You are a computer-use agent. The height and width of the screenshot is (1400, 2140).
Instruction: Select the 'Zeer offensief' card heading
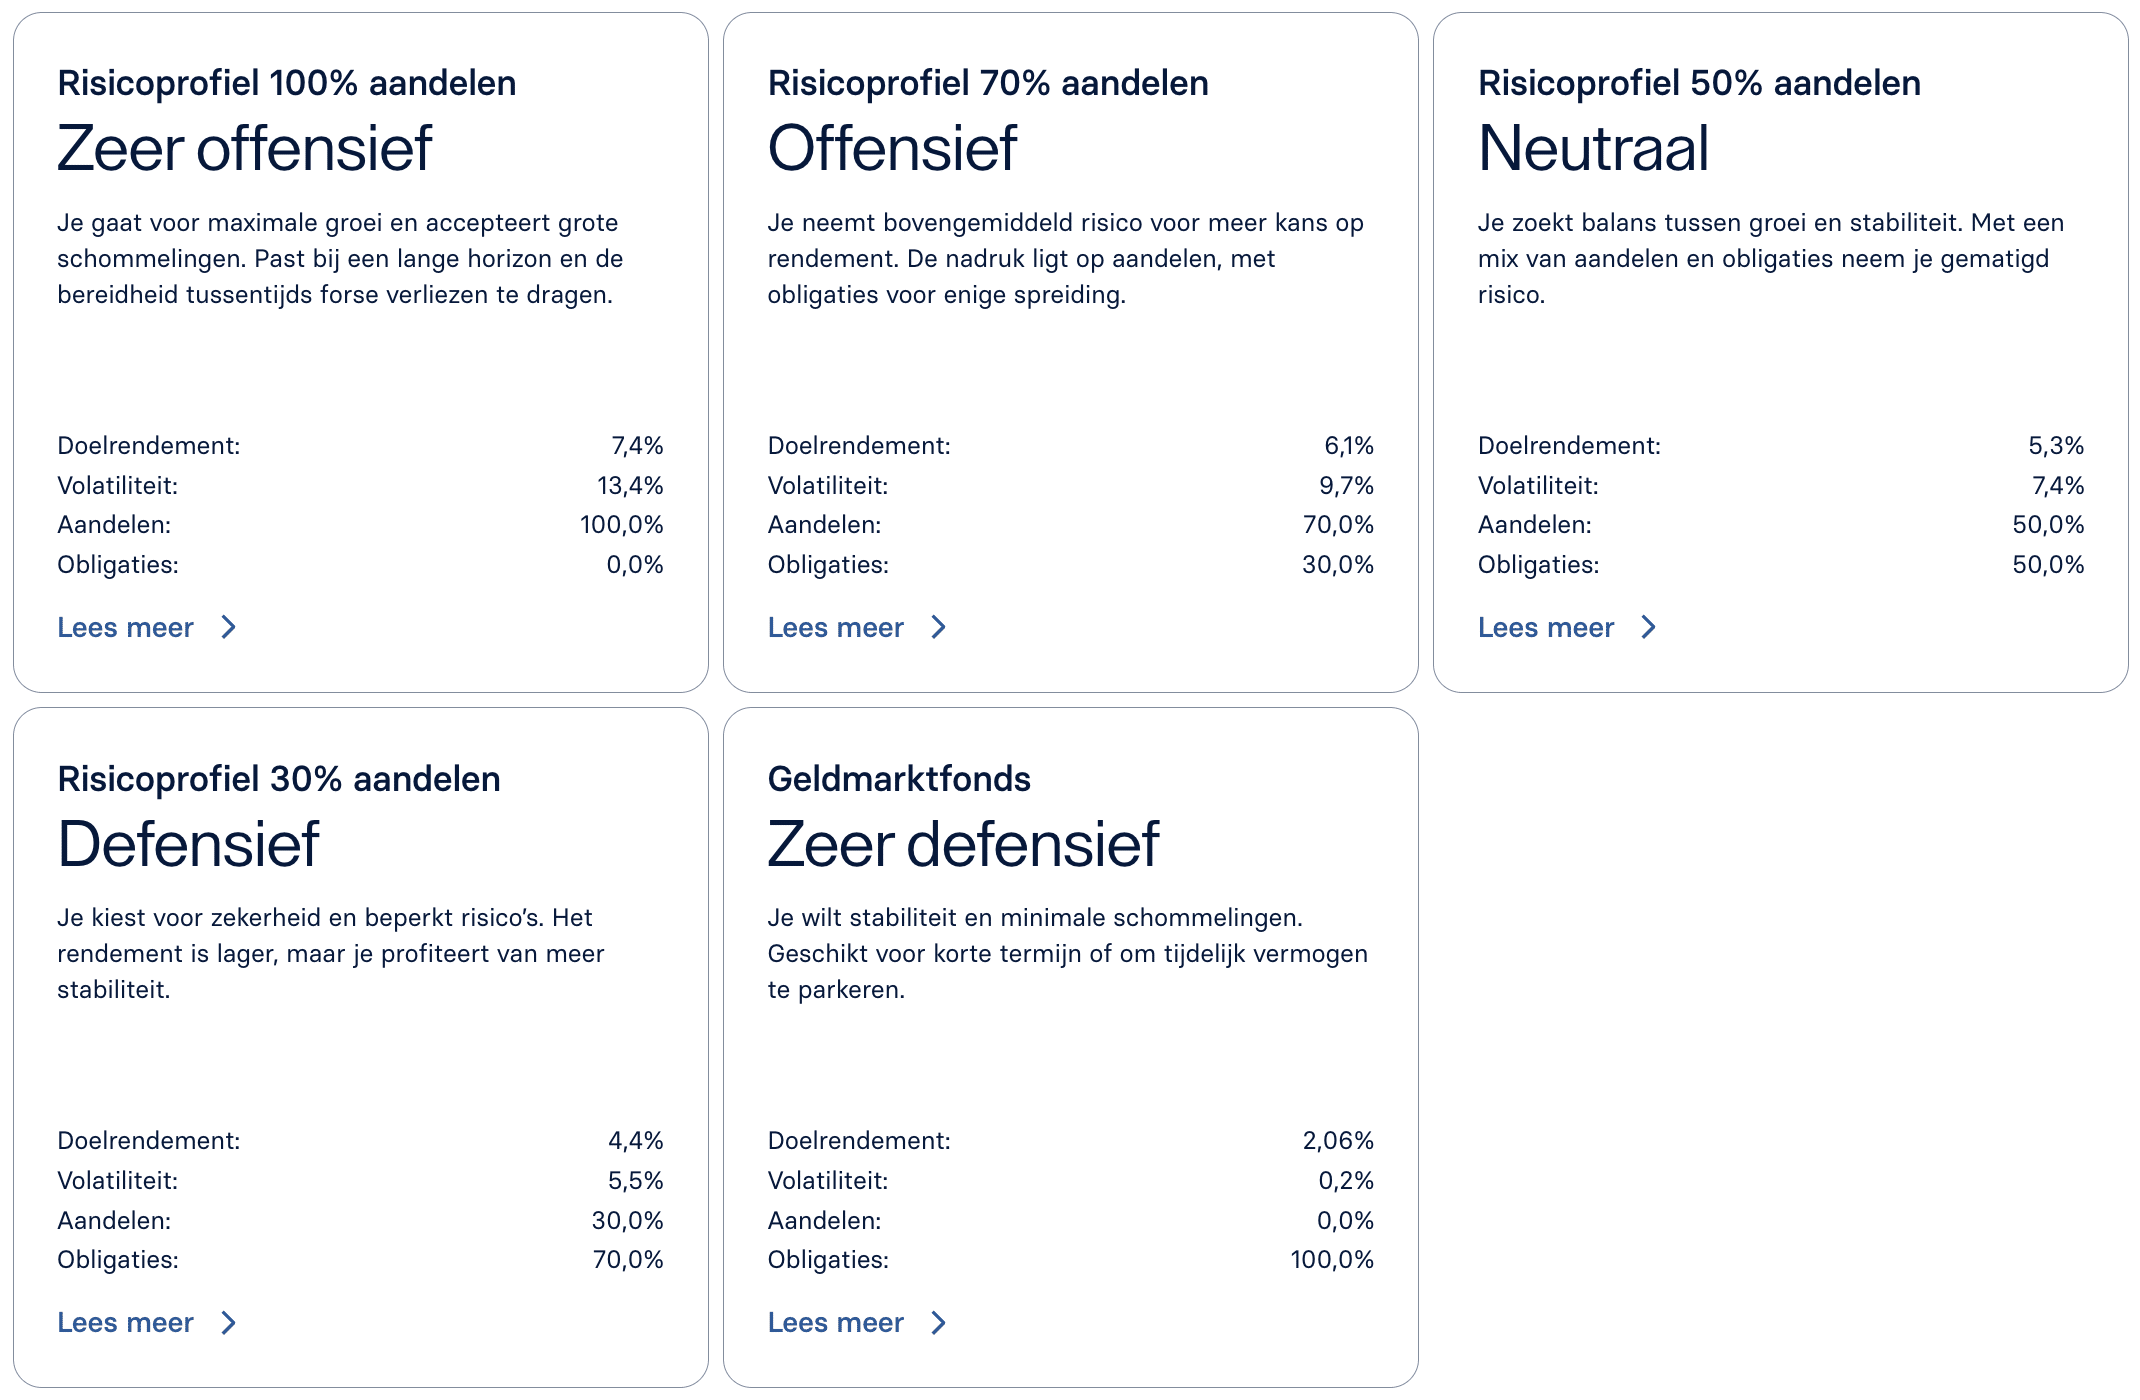click(x=244, y=148)
